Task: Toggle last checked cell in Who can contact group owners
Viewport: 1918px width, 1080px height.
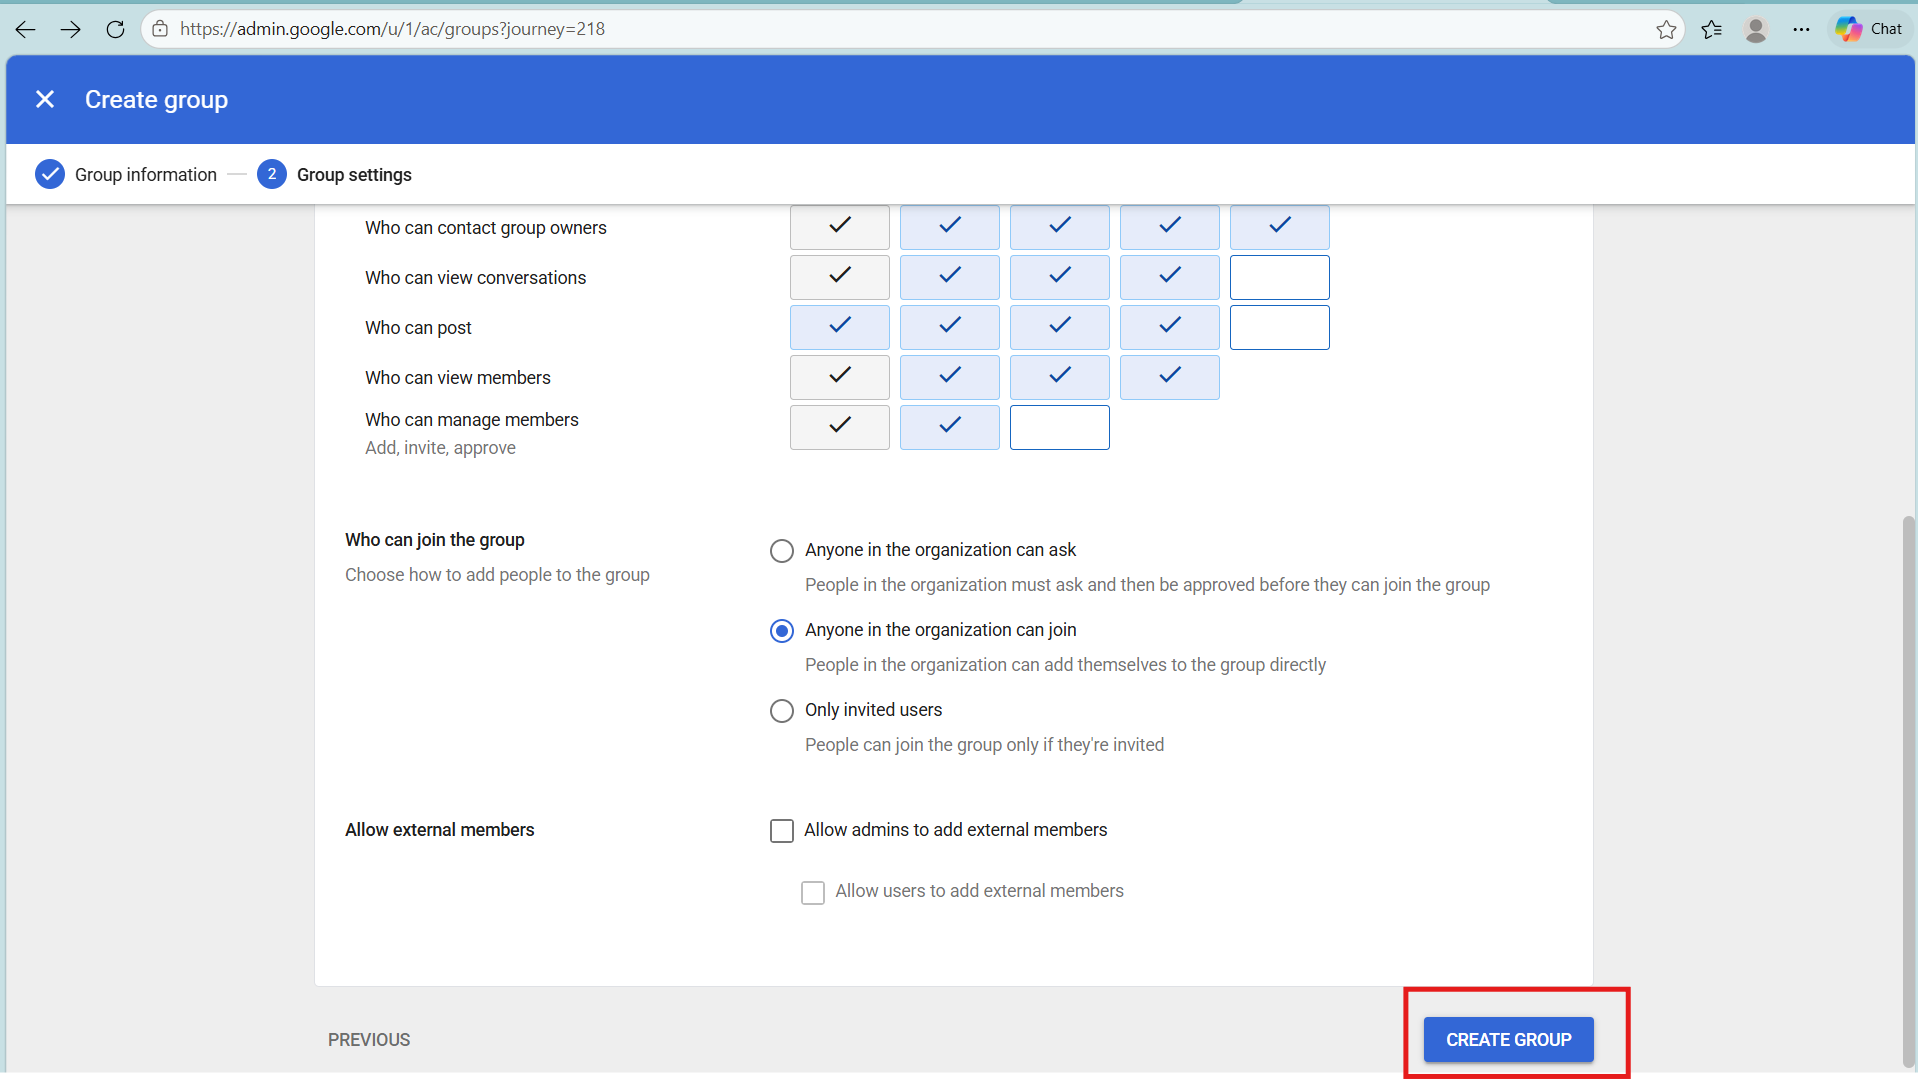Action: (x=1279, y=227)
